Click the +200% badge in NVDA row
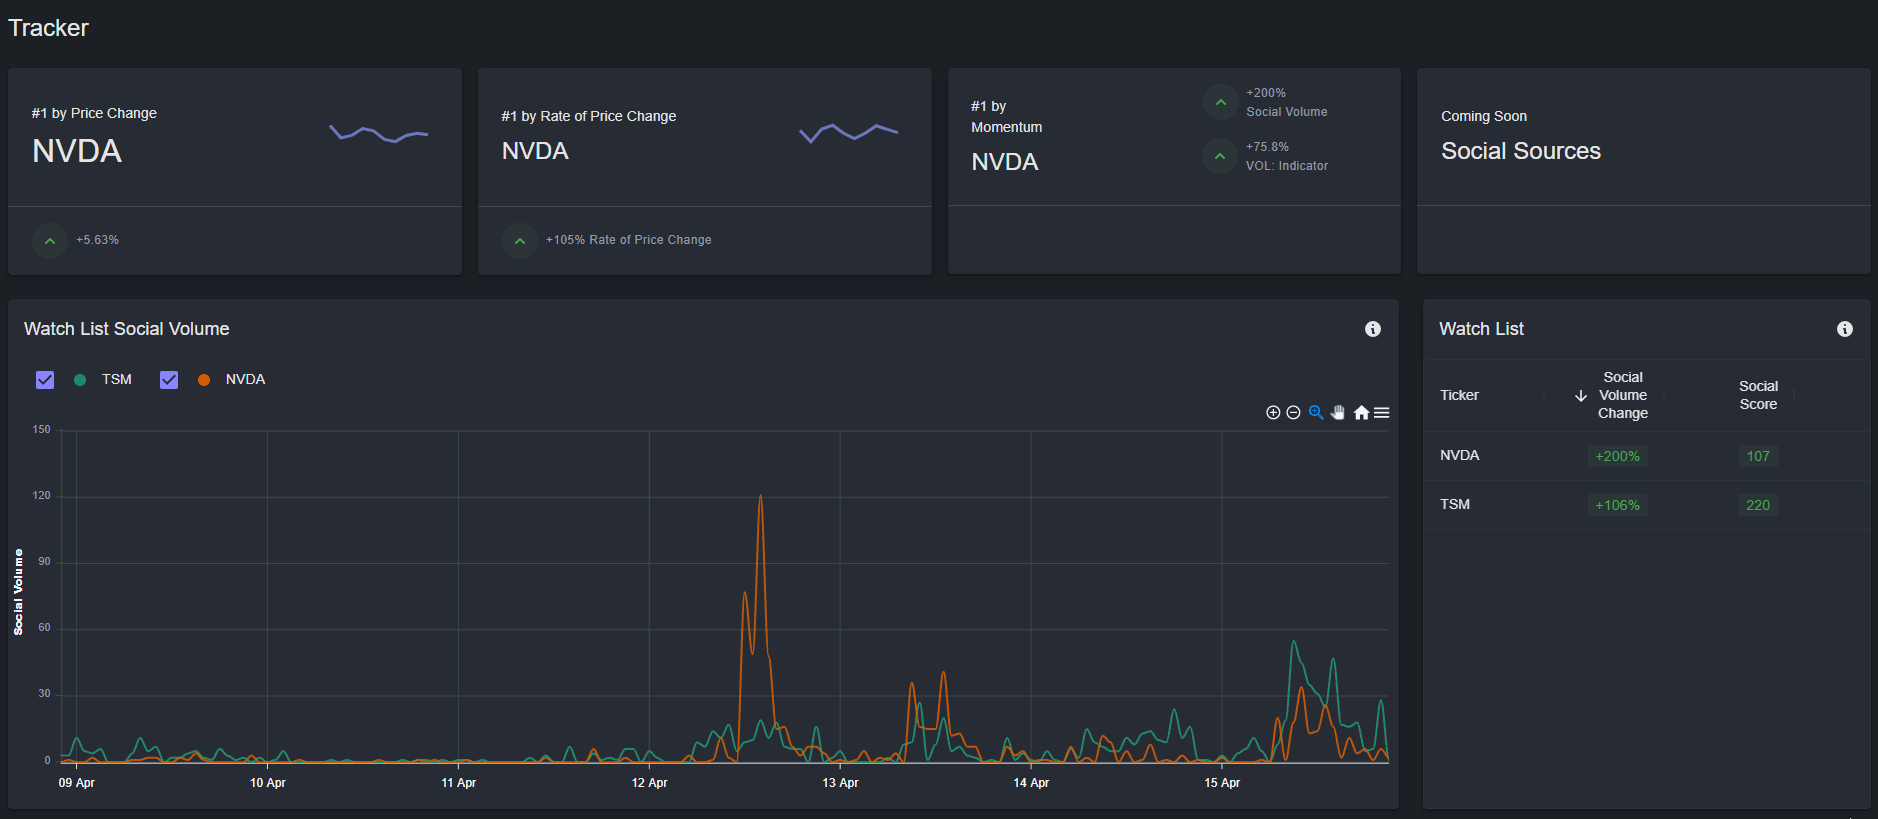Screen dimensions: 1878x819 1617,456
